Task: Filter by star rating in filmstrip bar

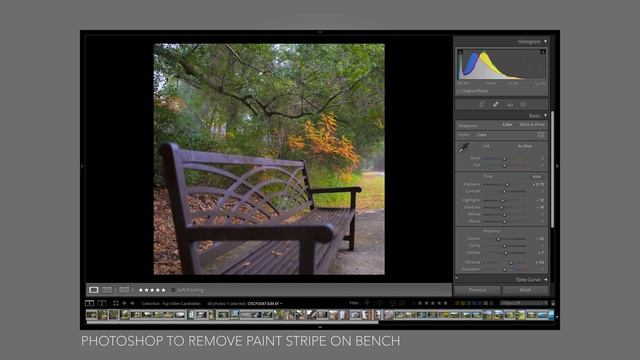Action: click(433, 303)
